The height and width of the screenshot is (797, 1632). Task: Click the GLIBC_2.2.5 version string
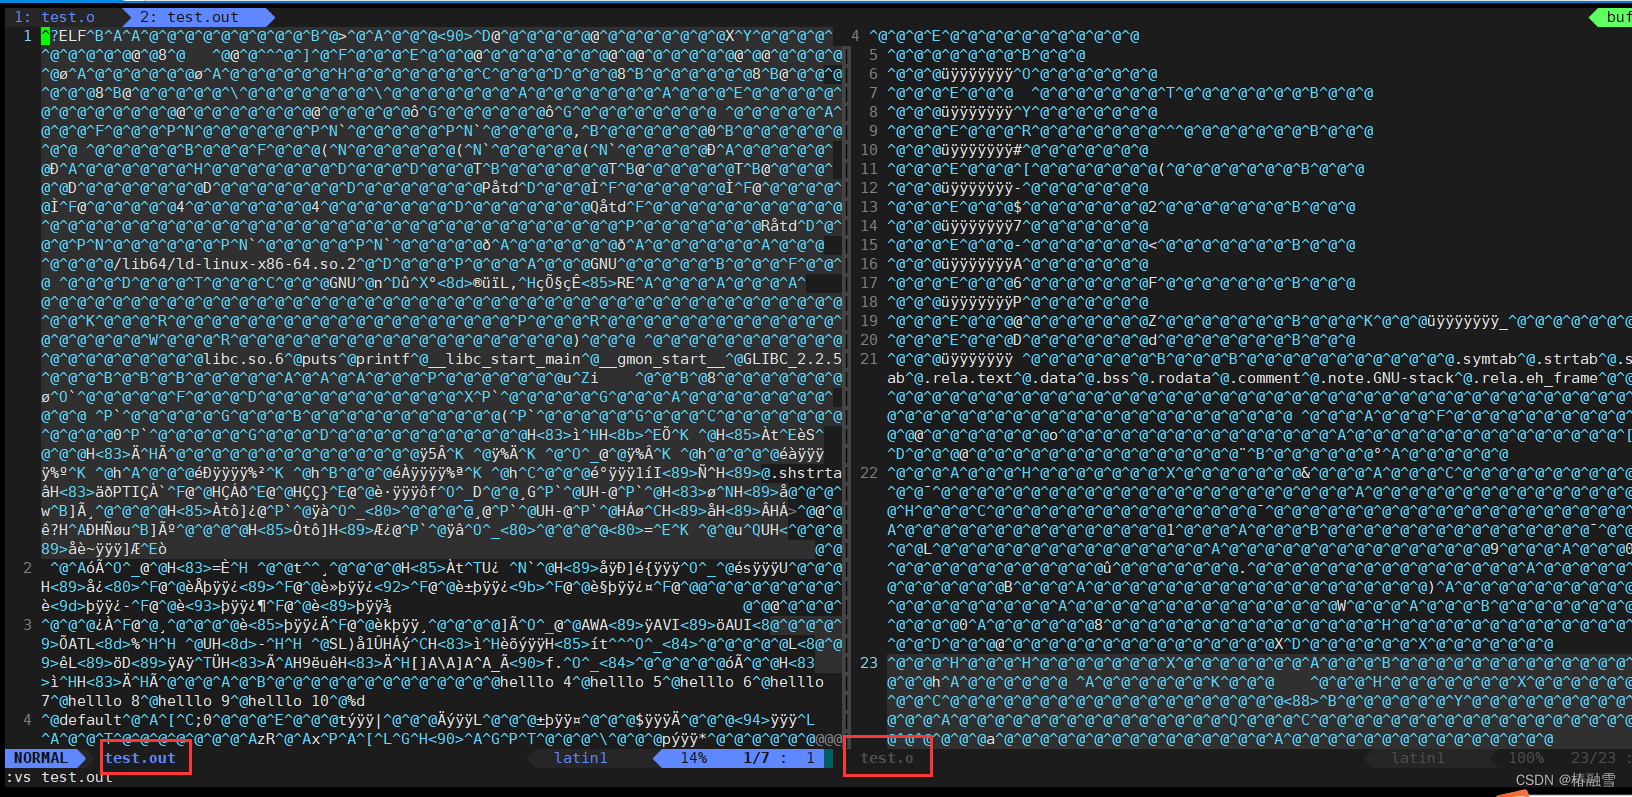click(790, 359)
